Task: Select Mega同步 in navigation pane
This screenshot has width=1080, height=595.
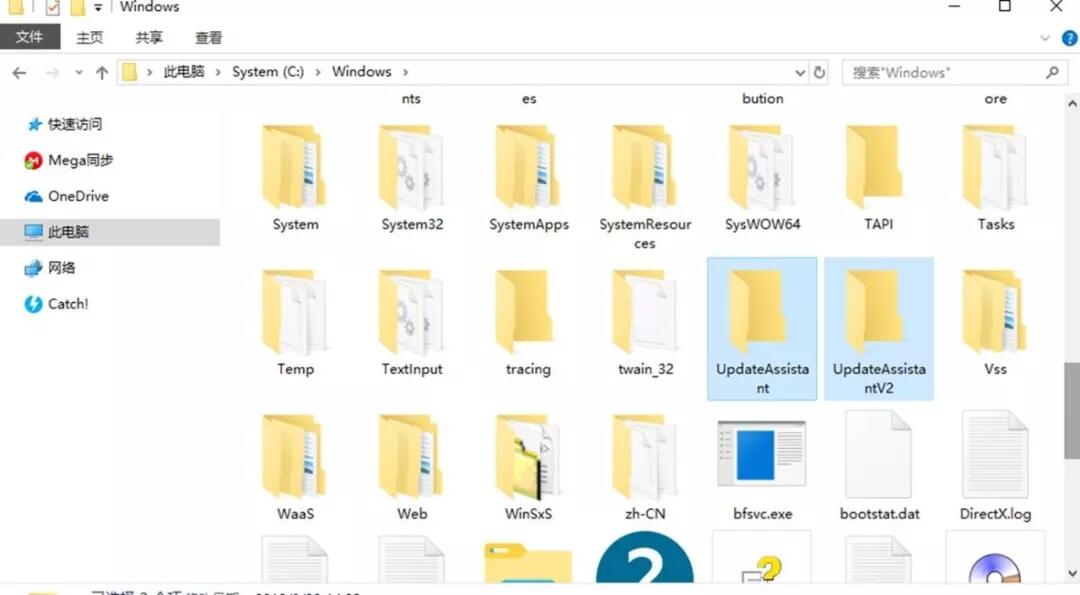Action: (x=69, y=160)
